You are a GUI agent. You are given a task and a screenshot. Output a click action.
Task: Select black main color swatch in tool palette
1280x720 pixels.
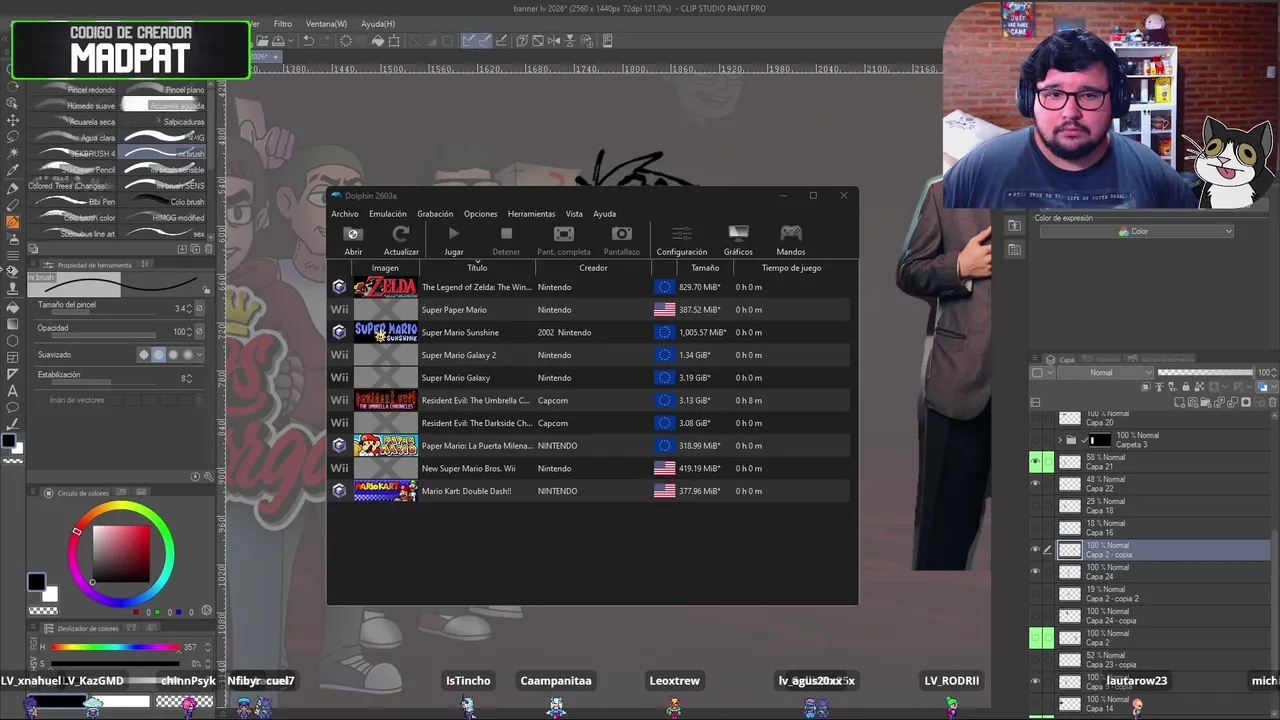pos(9,440)
